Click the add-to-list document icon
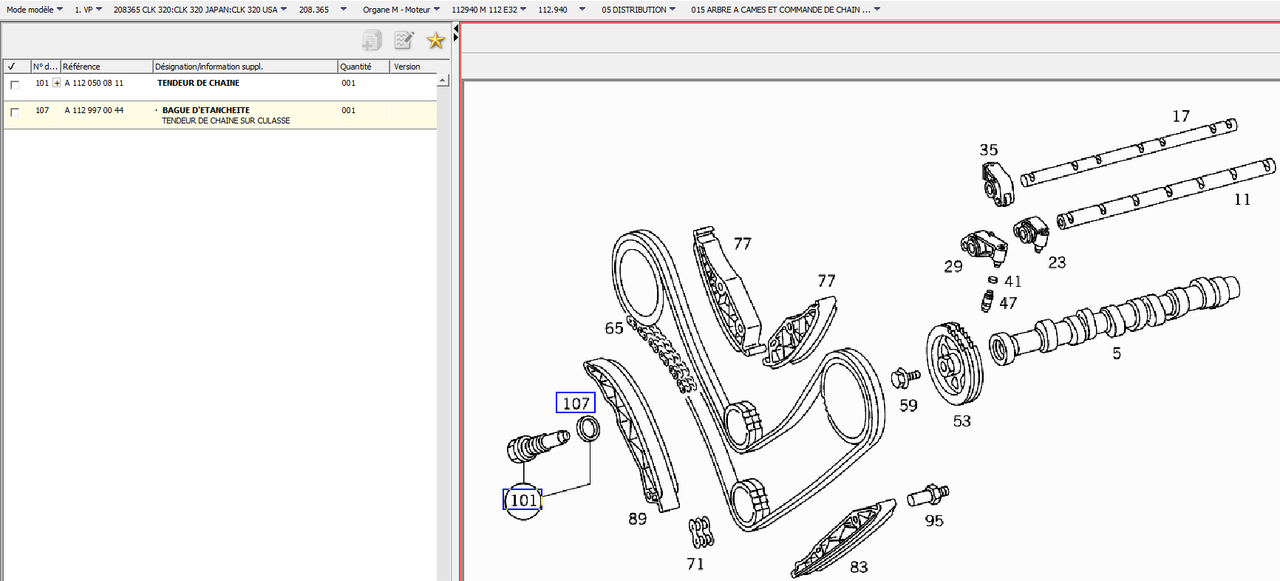1280x581 pixels. point(372,40)
